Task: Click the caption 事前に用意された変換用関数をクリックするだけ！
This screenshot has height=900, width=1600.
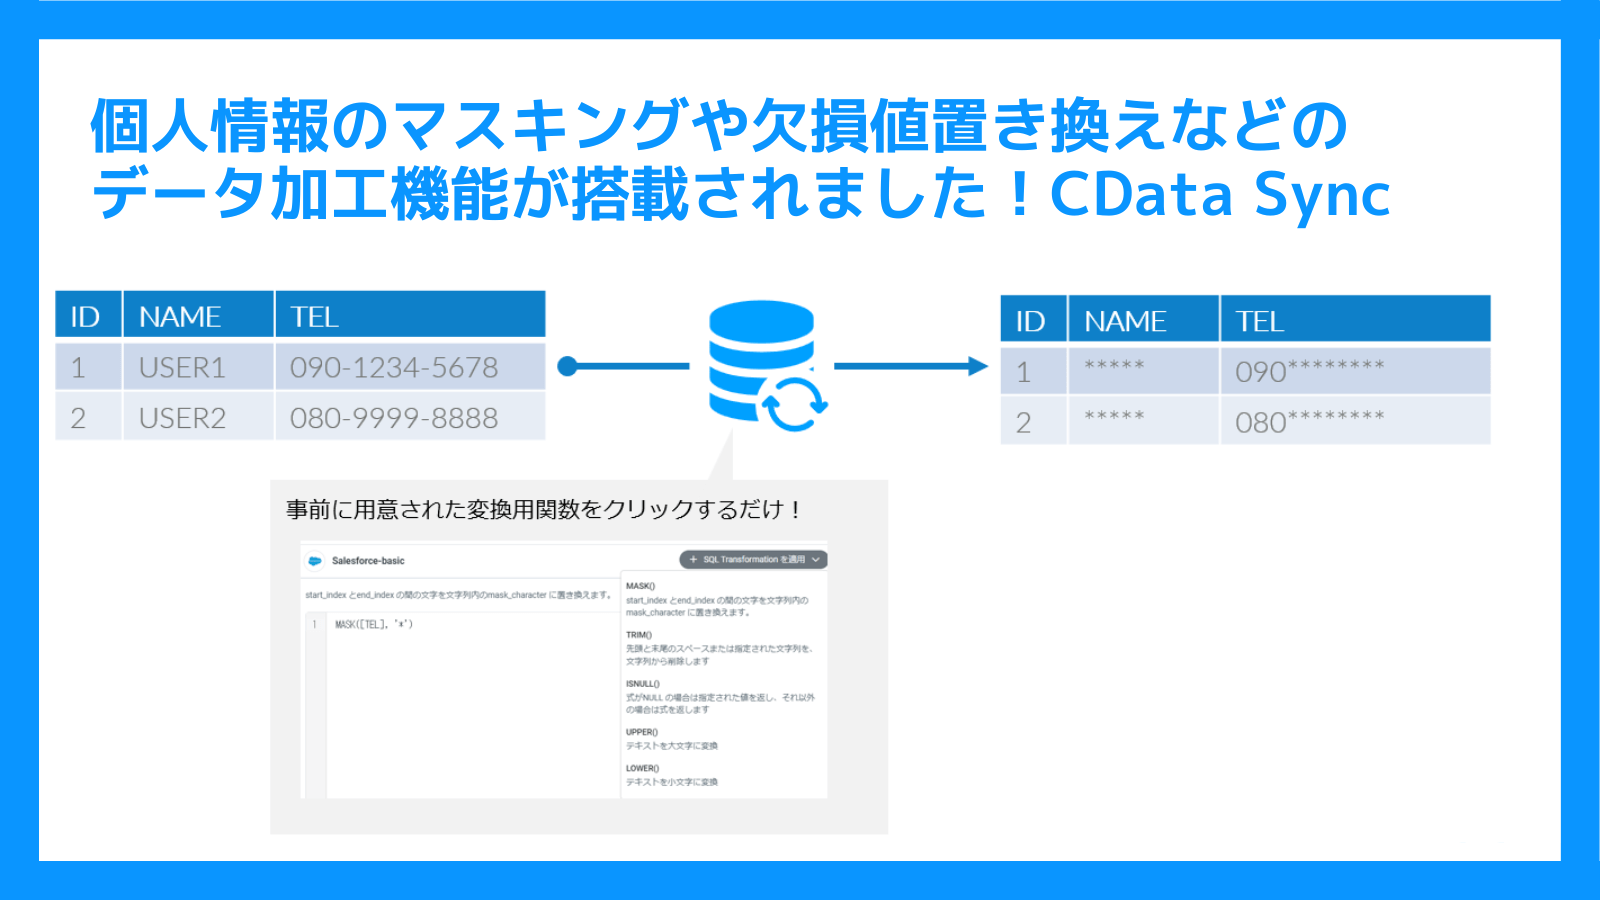Action: pos(543,510)
